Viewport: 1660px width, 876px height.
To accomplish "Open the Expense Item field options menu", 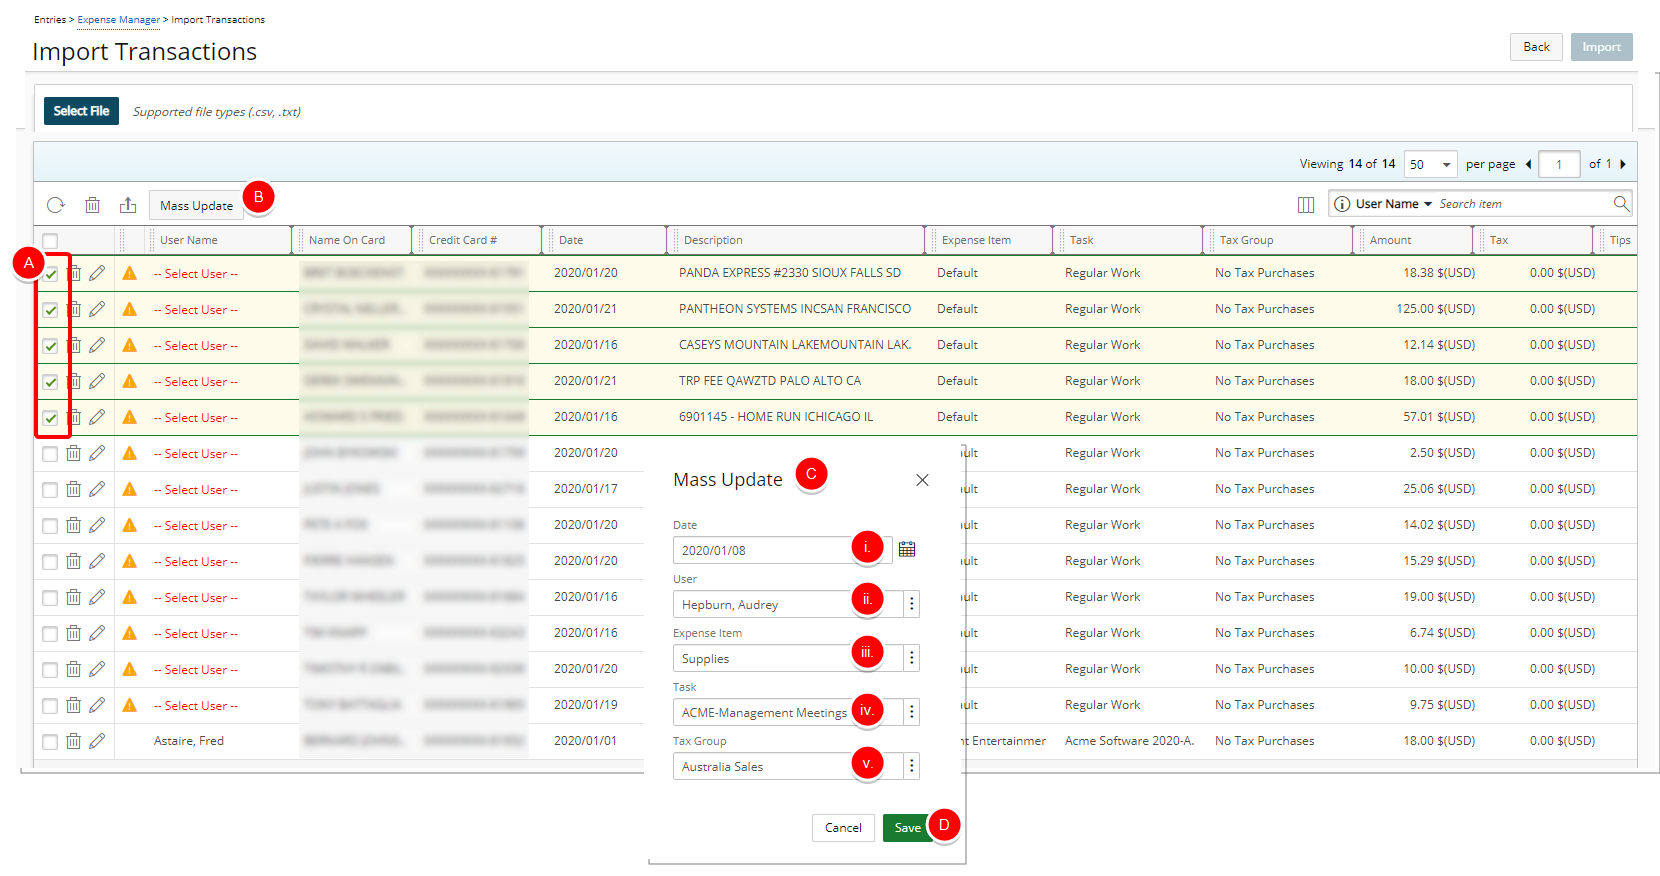I will pos(911,658).
